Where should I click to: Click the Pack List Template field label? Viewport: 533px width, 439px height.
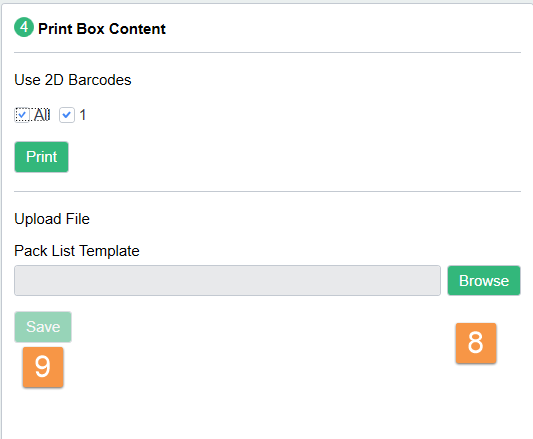pyautogui.click(x=77, y=251)
